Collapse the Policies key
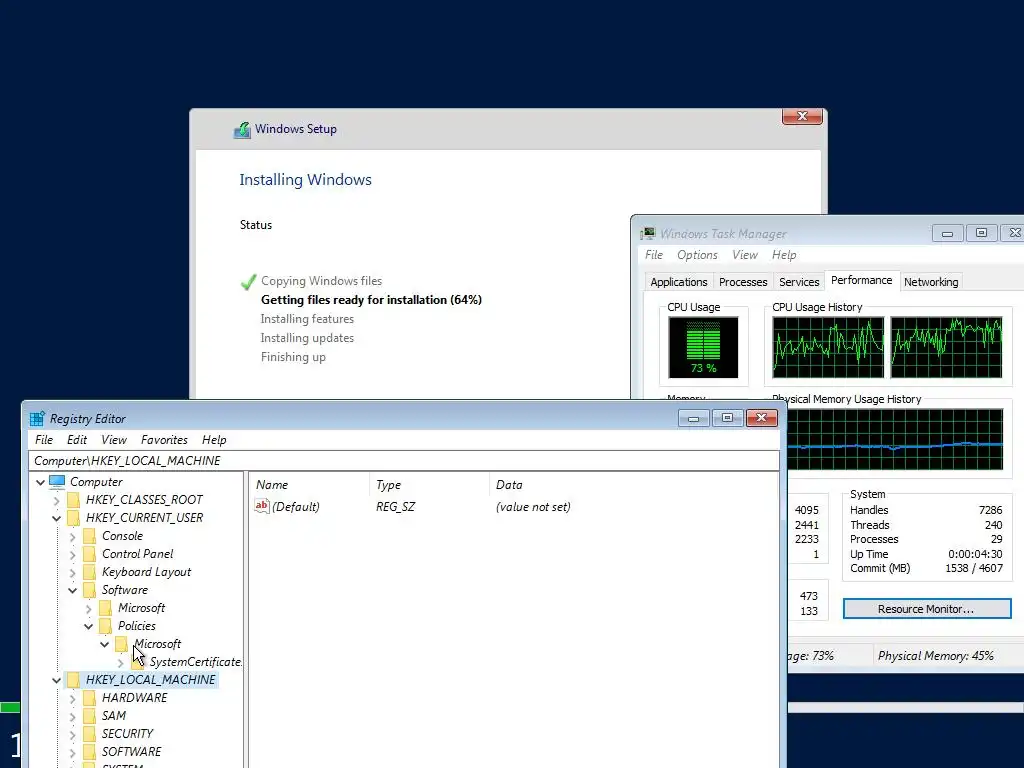 click(x=88, y=626)
